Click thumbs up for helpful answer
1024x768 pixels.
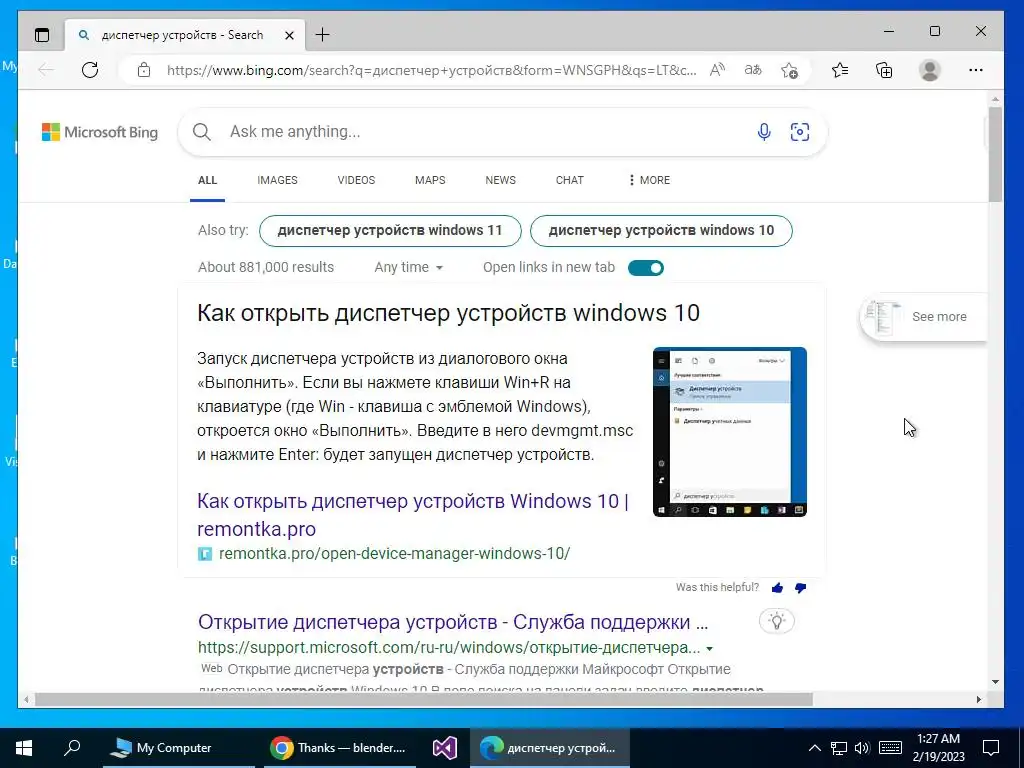tap(777, 588)
